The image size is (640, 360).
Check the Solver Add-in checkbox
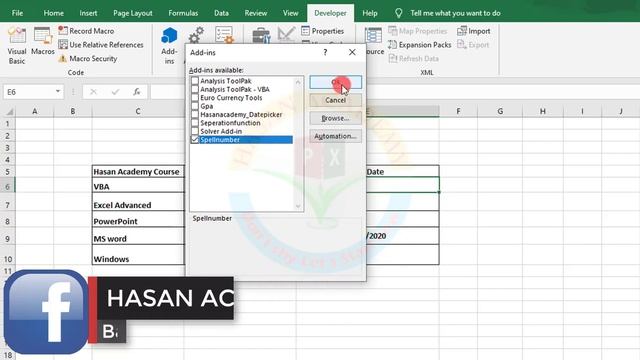pos(195,131)
